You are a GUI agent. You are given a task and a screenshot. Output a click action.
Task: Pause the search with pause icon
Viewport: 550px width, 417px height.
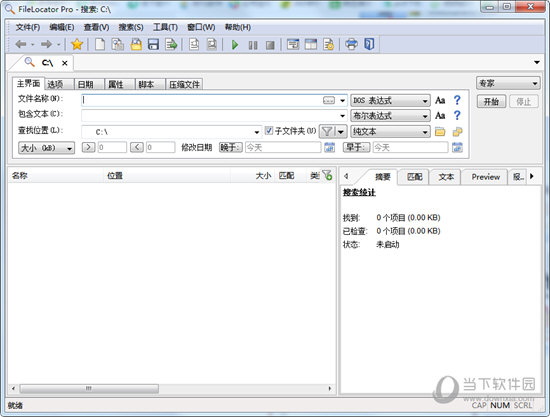click(x=253, y=45)
